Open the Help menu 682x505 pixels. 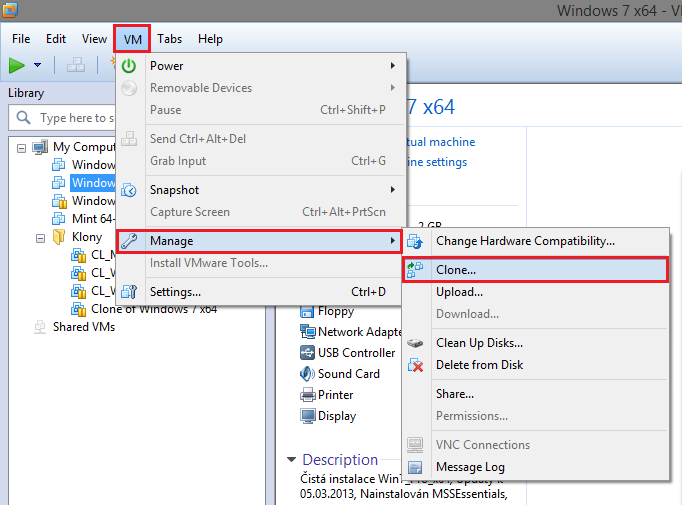coord(210,39)
